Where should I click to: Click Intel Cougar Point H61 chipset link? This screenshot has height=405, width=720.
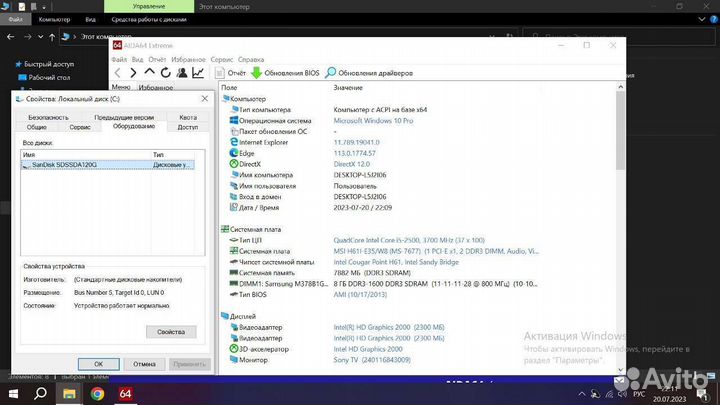[x=396, y=262]
